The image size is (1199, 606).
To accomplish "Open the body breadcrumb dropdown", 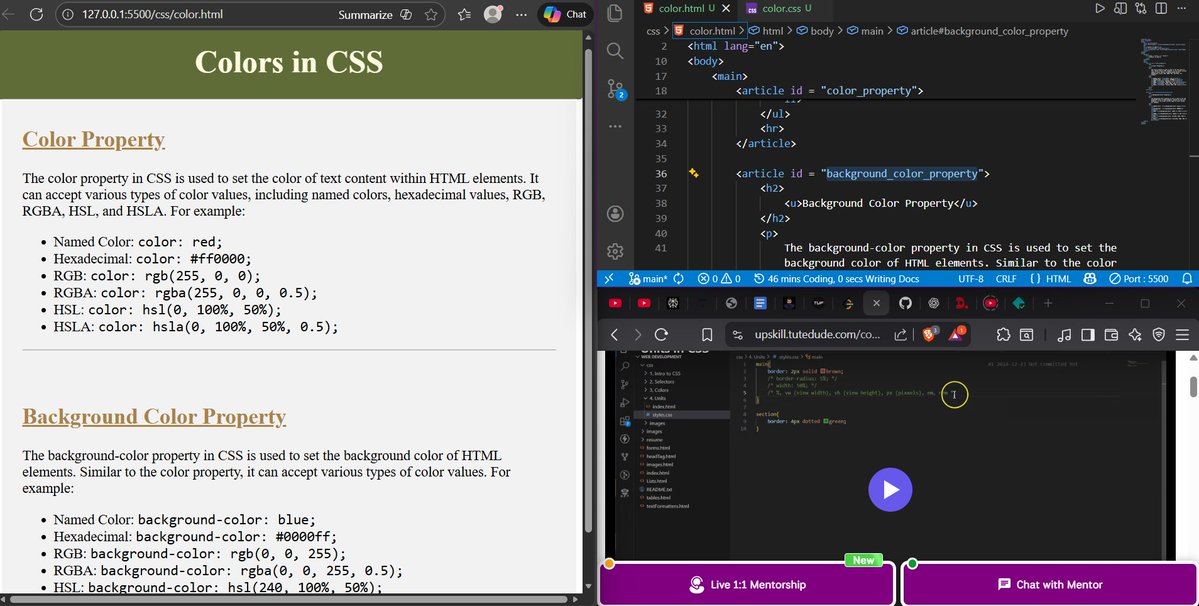I will 815,31.
